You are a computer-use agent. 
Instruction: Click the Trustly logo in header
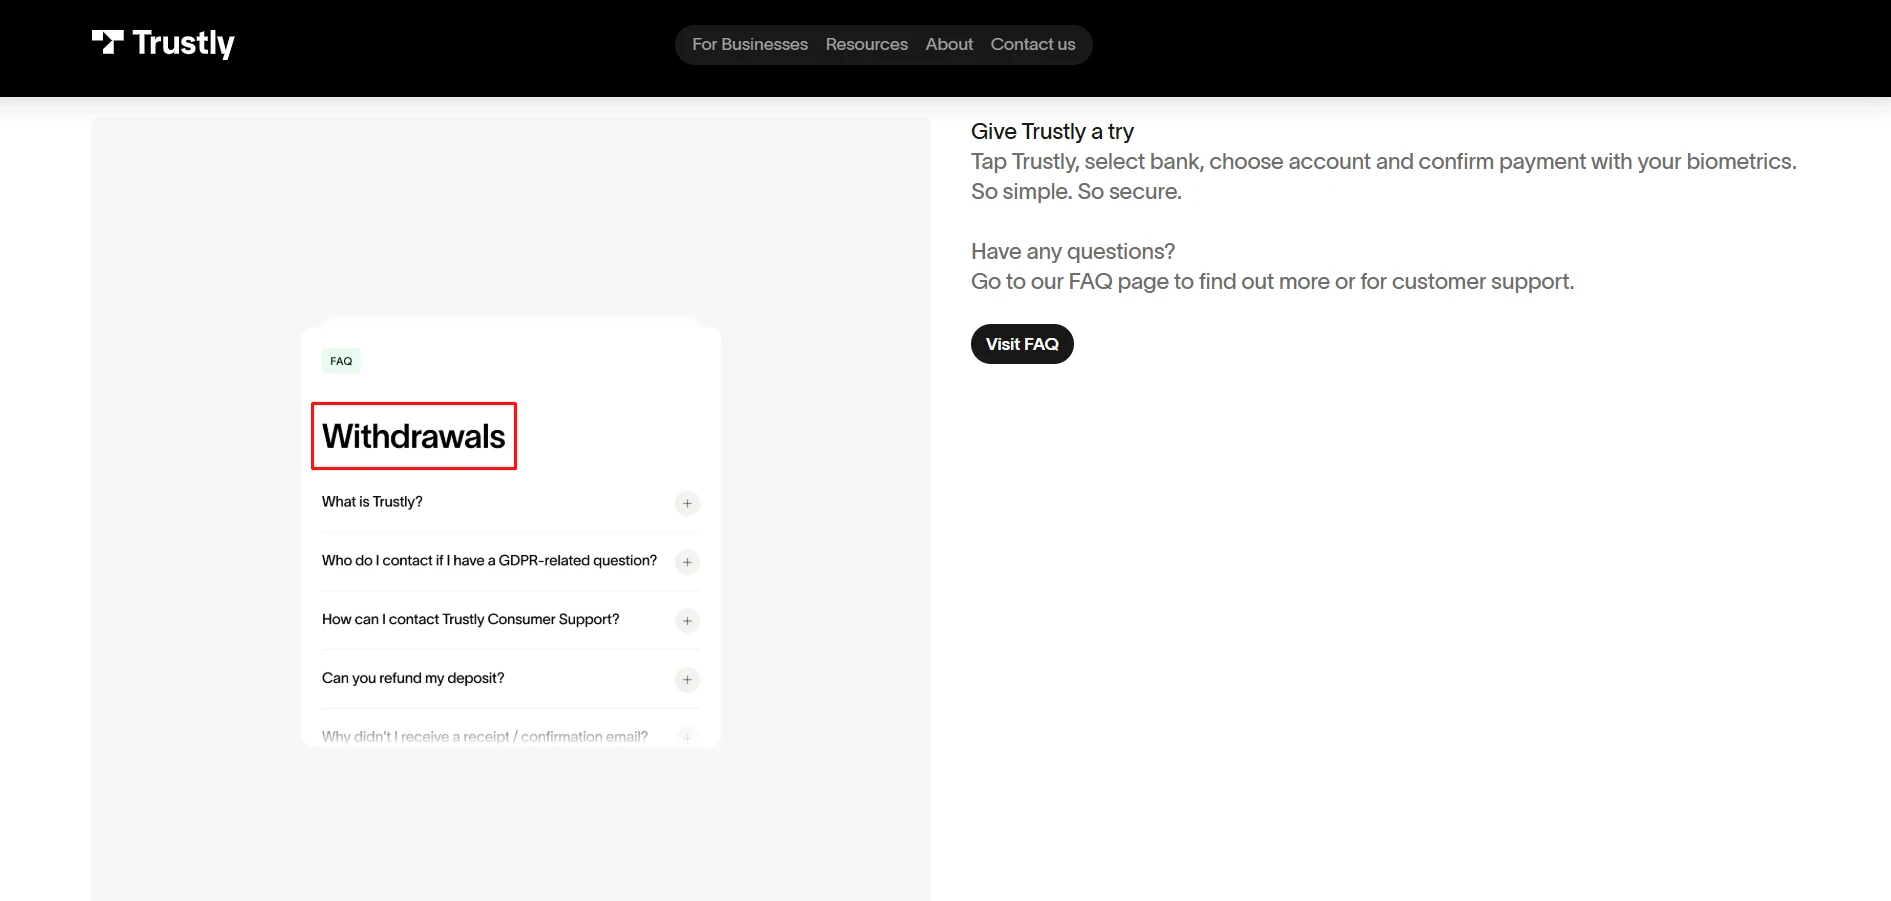coord(163,43)
